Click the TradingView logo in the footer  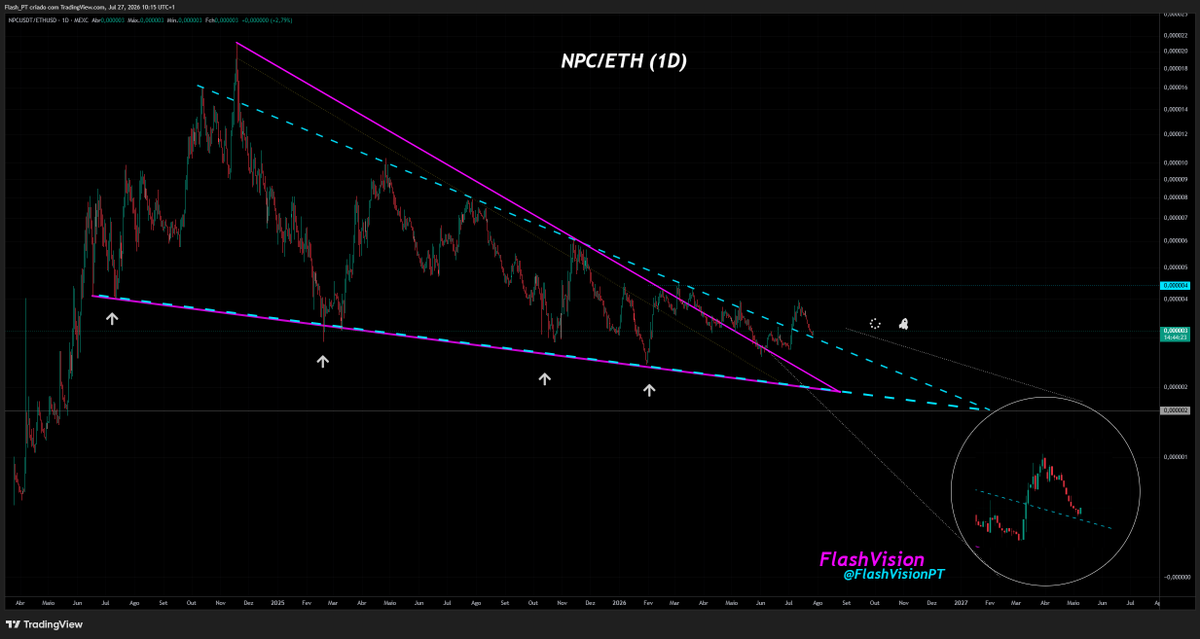tap(43, 624)
